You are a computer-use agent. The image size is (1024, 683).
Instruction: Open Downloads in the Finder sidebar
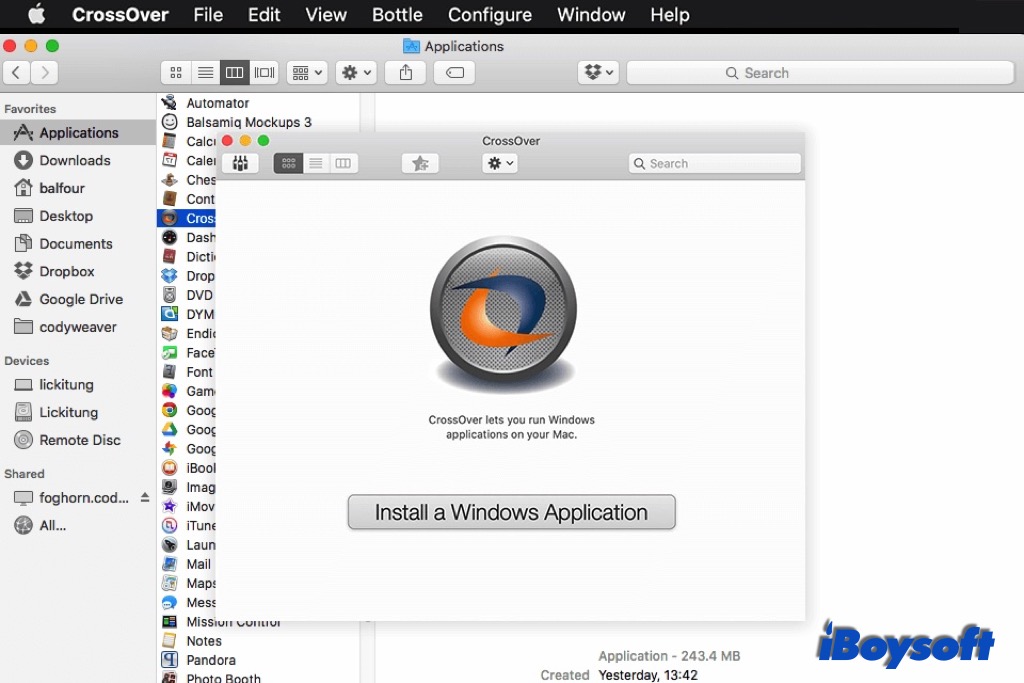[x=74, y=160]
